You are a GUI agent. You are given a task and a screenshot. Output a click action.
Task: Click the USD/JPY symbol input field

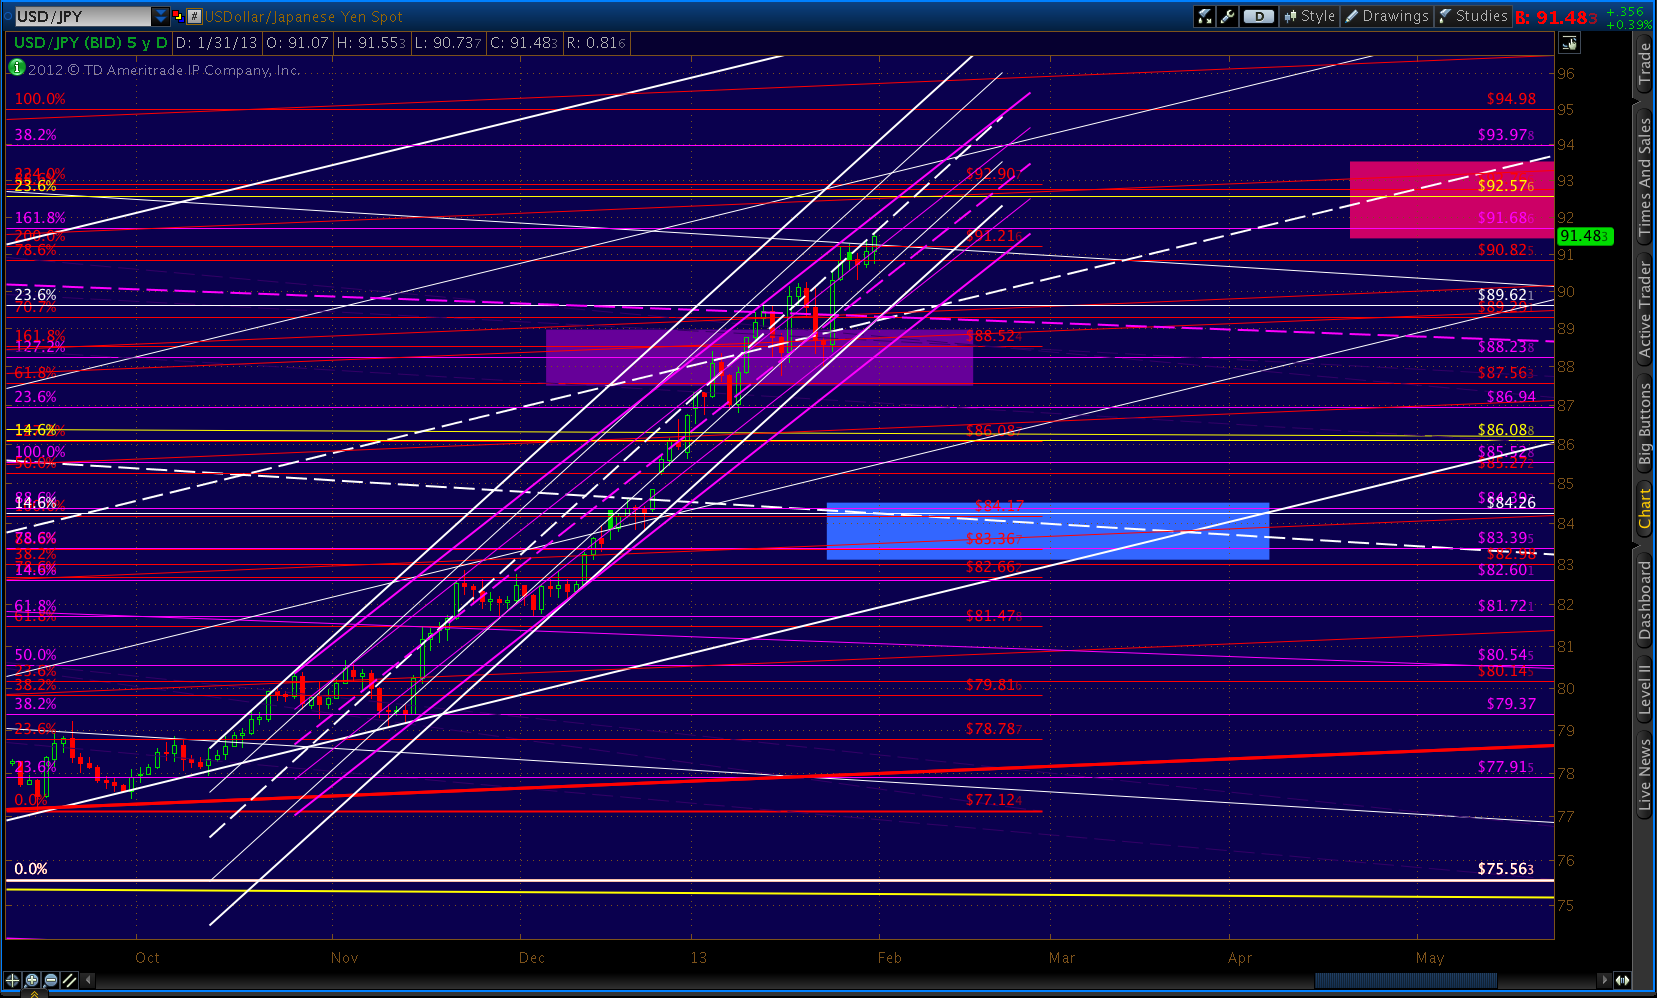(x=82, y=16)
